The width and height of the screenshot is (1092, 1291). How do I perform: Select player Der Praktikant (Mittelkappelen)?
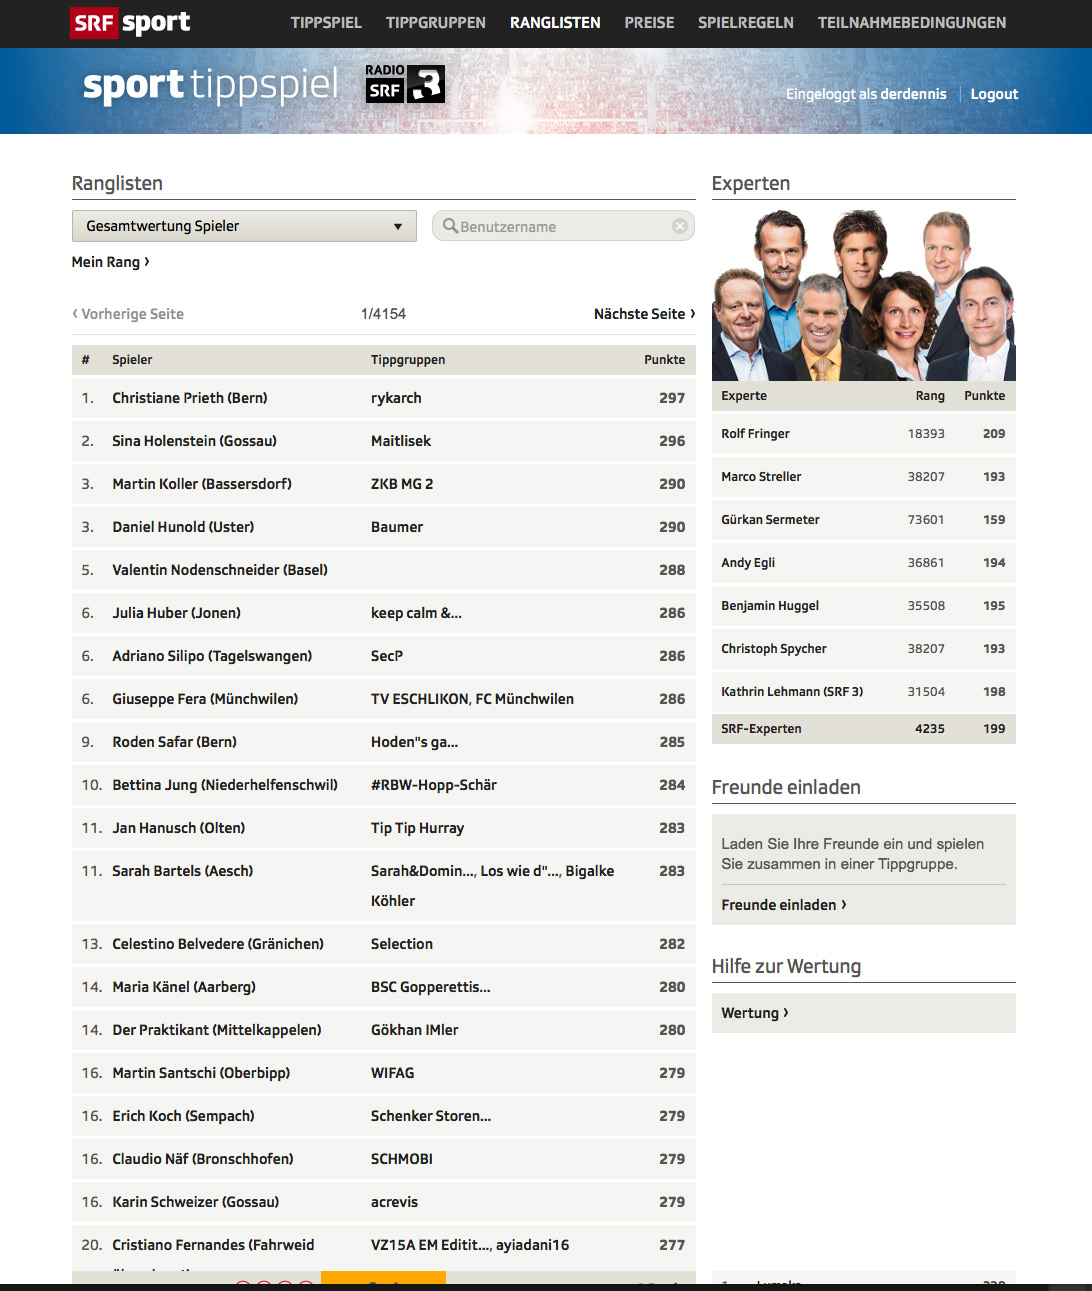(217, 1030)
